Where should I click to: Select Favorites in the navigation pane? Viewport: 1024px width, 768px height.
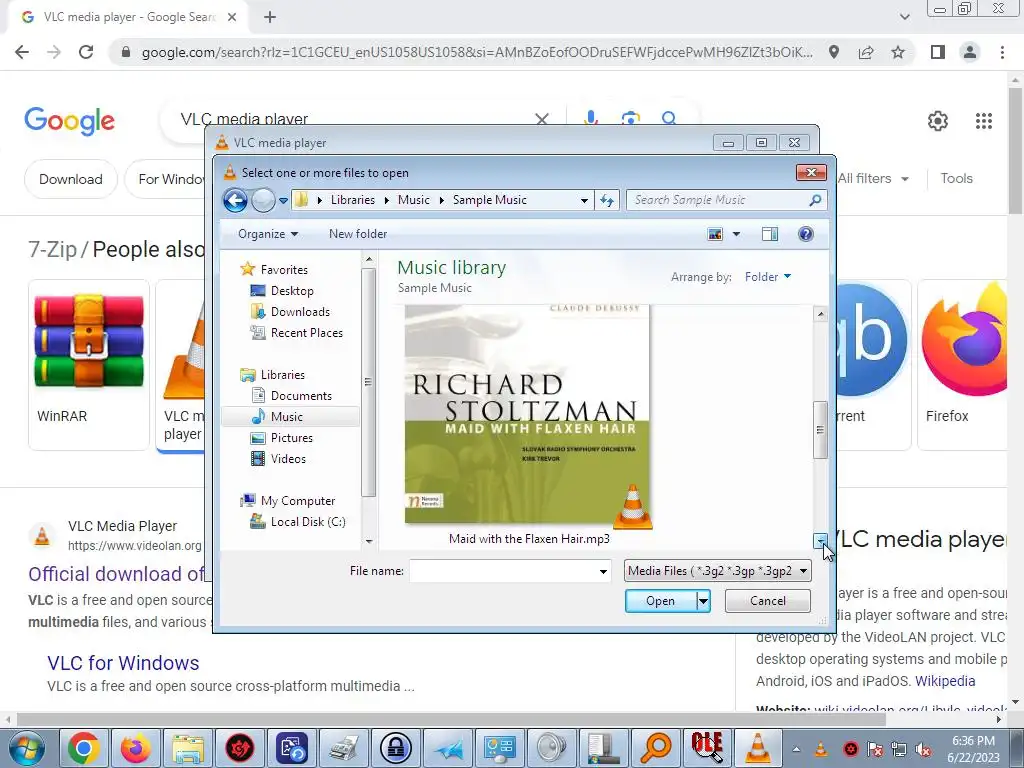(x=283, y=269)
